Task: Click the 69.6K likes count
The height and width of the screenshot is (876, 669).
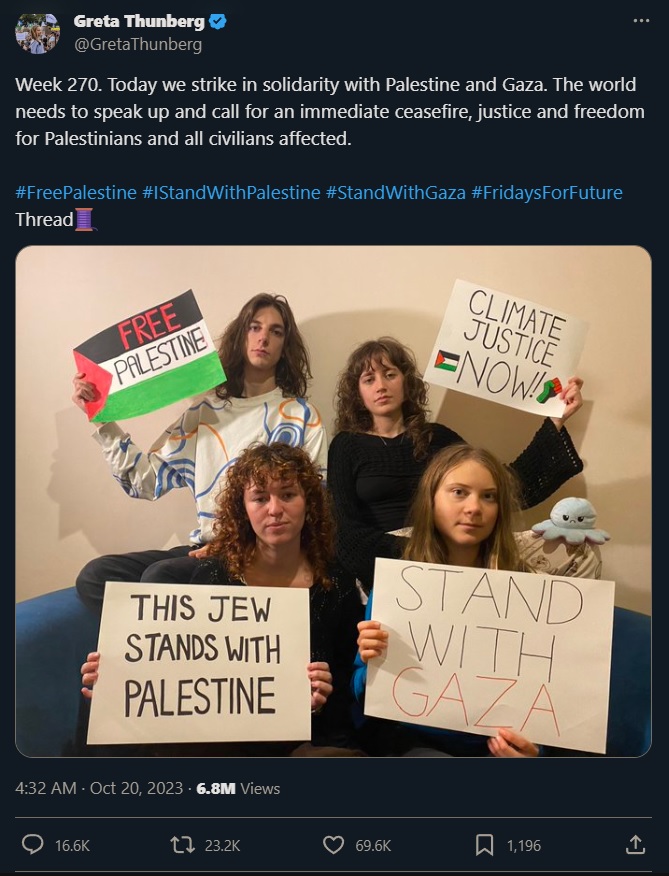Action: (x=373, y=845)
